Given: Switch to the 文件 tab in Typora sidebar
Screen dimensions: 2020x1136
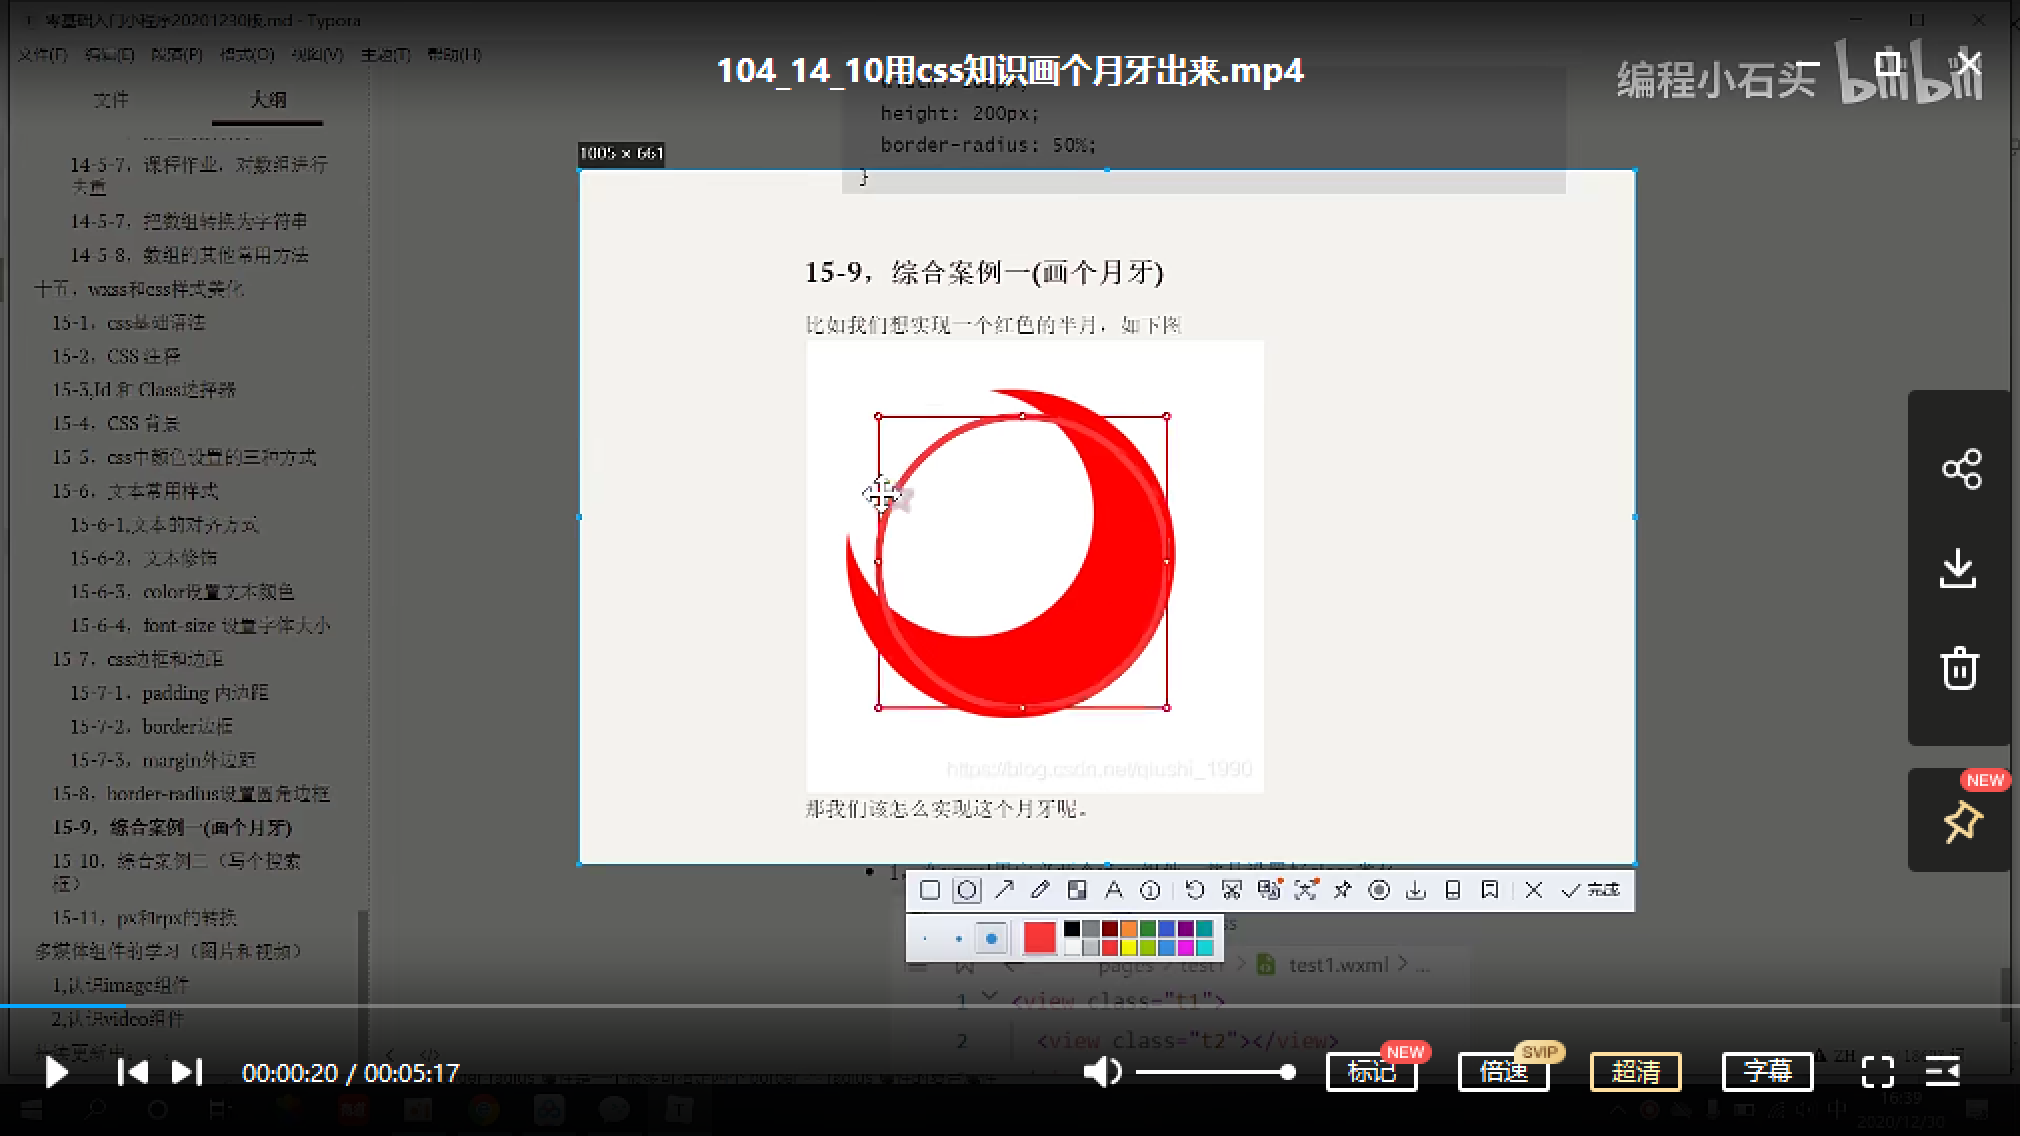Looking at the screenshot, I should pyautogui.click(x=111, y=100).
